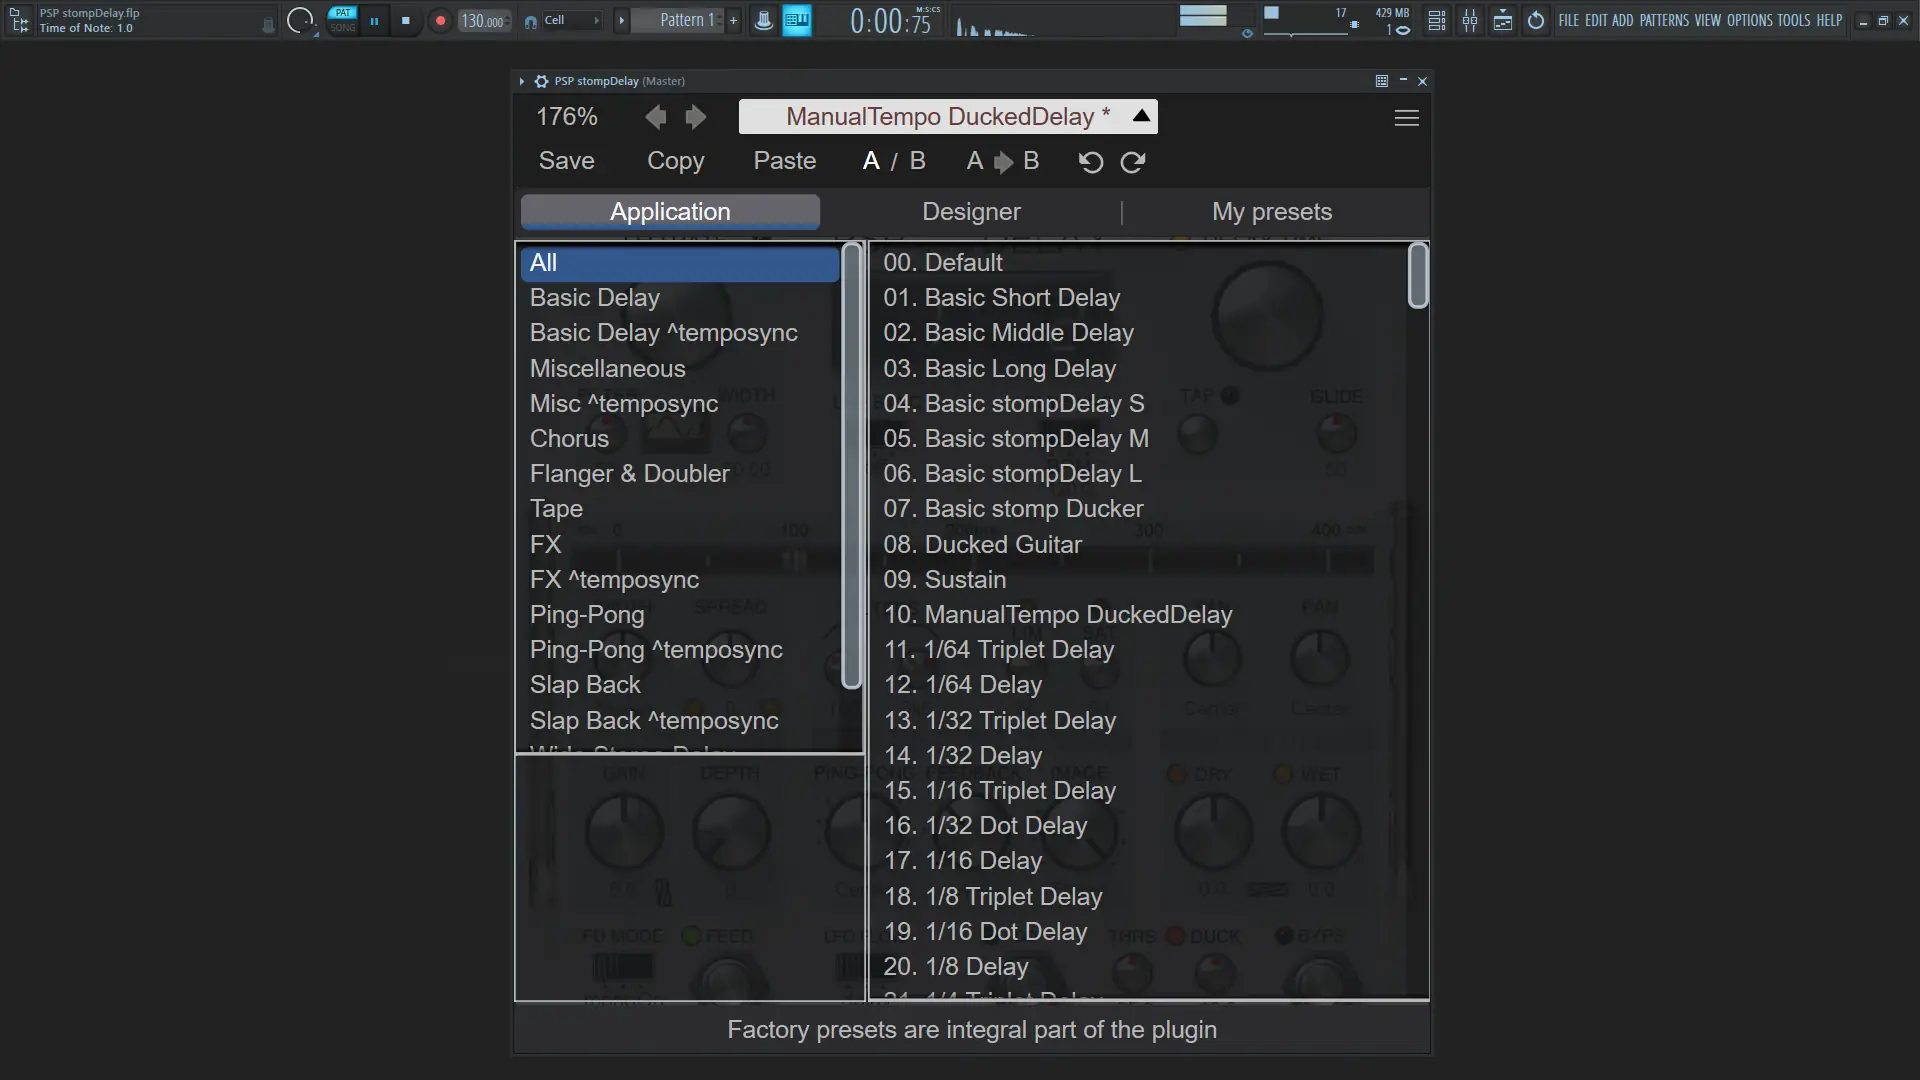Click the redo arrow in plugin
This screenshot has width=1920, height=1080.
(x=1132, y=162)
